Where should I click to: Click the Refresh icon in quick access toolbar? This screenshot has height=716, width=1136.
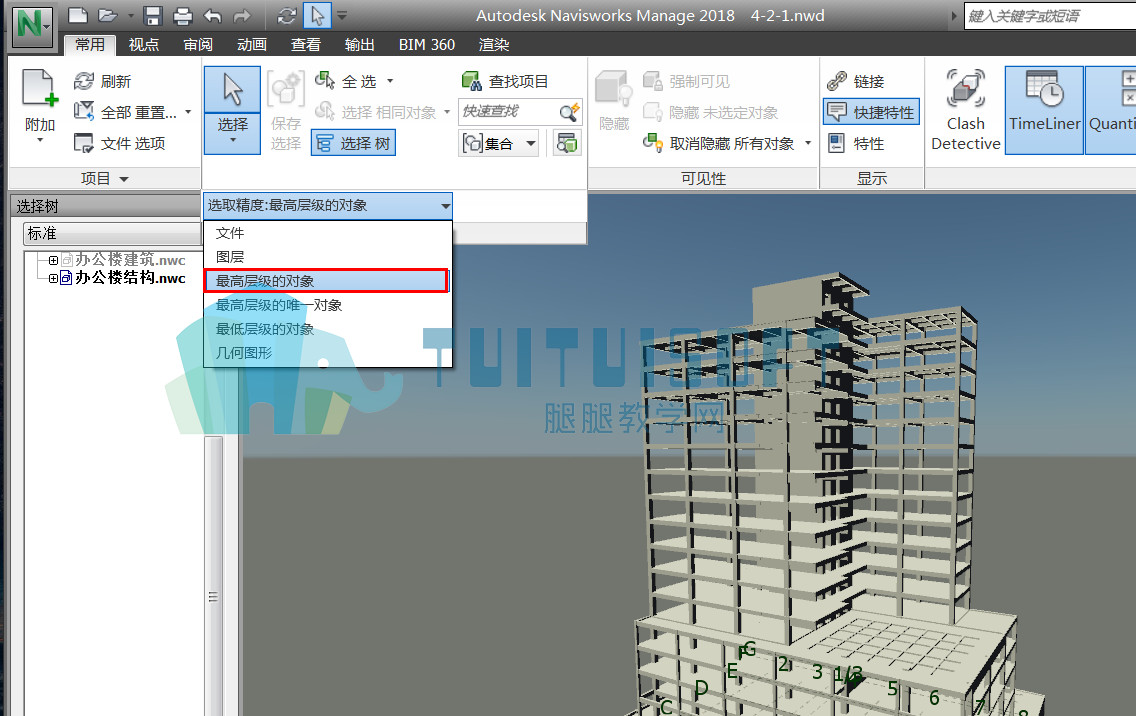(x=287, y=15)
